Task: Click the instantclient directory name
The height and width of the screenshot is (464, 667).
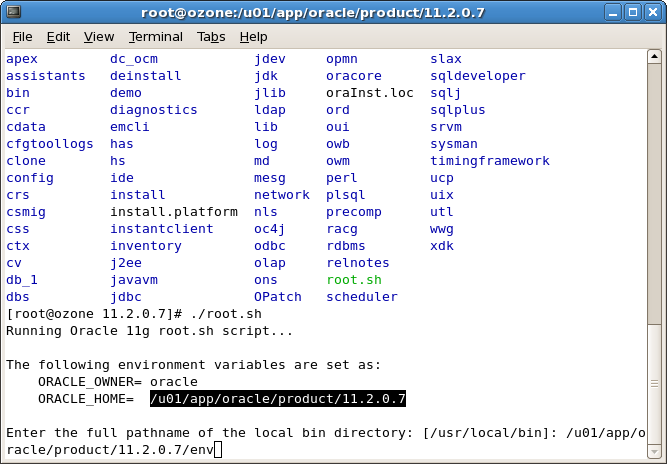Action: tap(162, 229)
